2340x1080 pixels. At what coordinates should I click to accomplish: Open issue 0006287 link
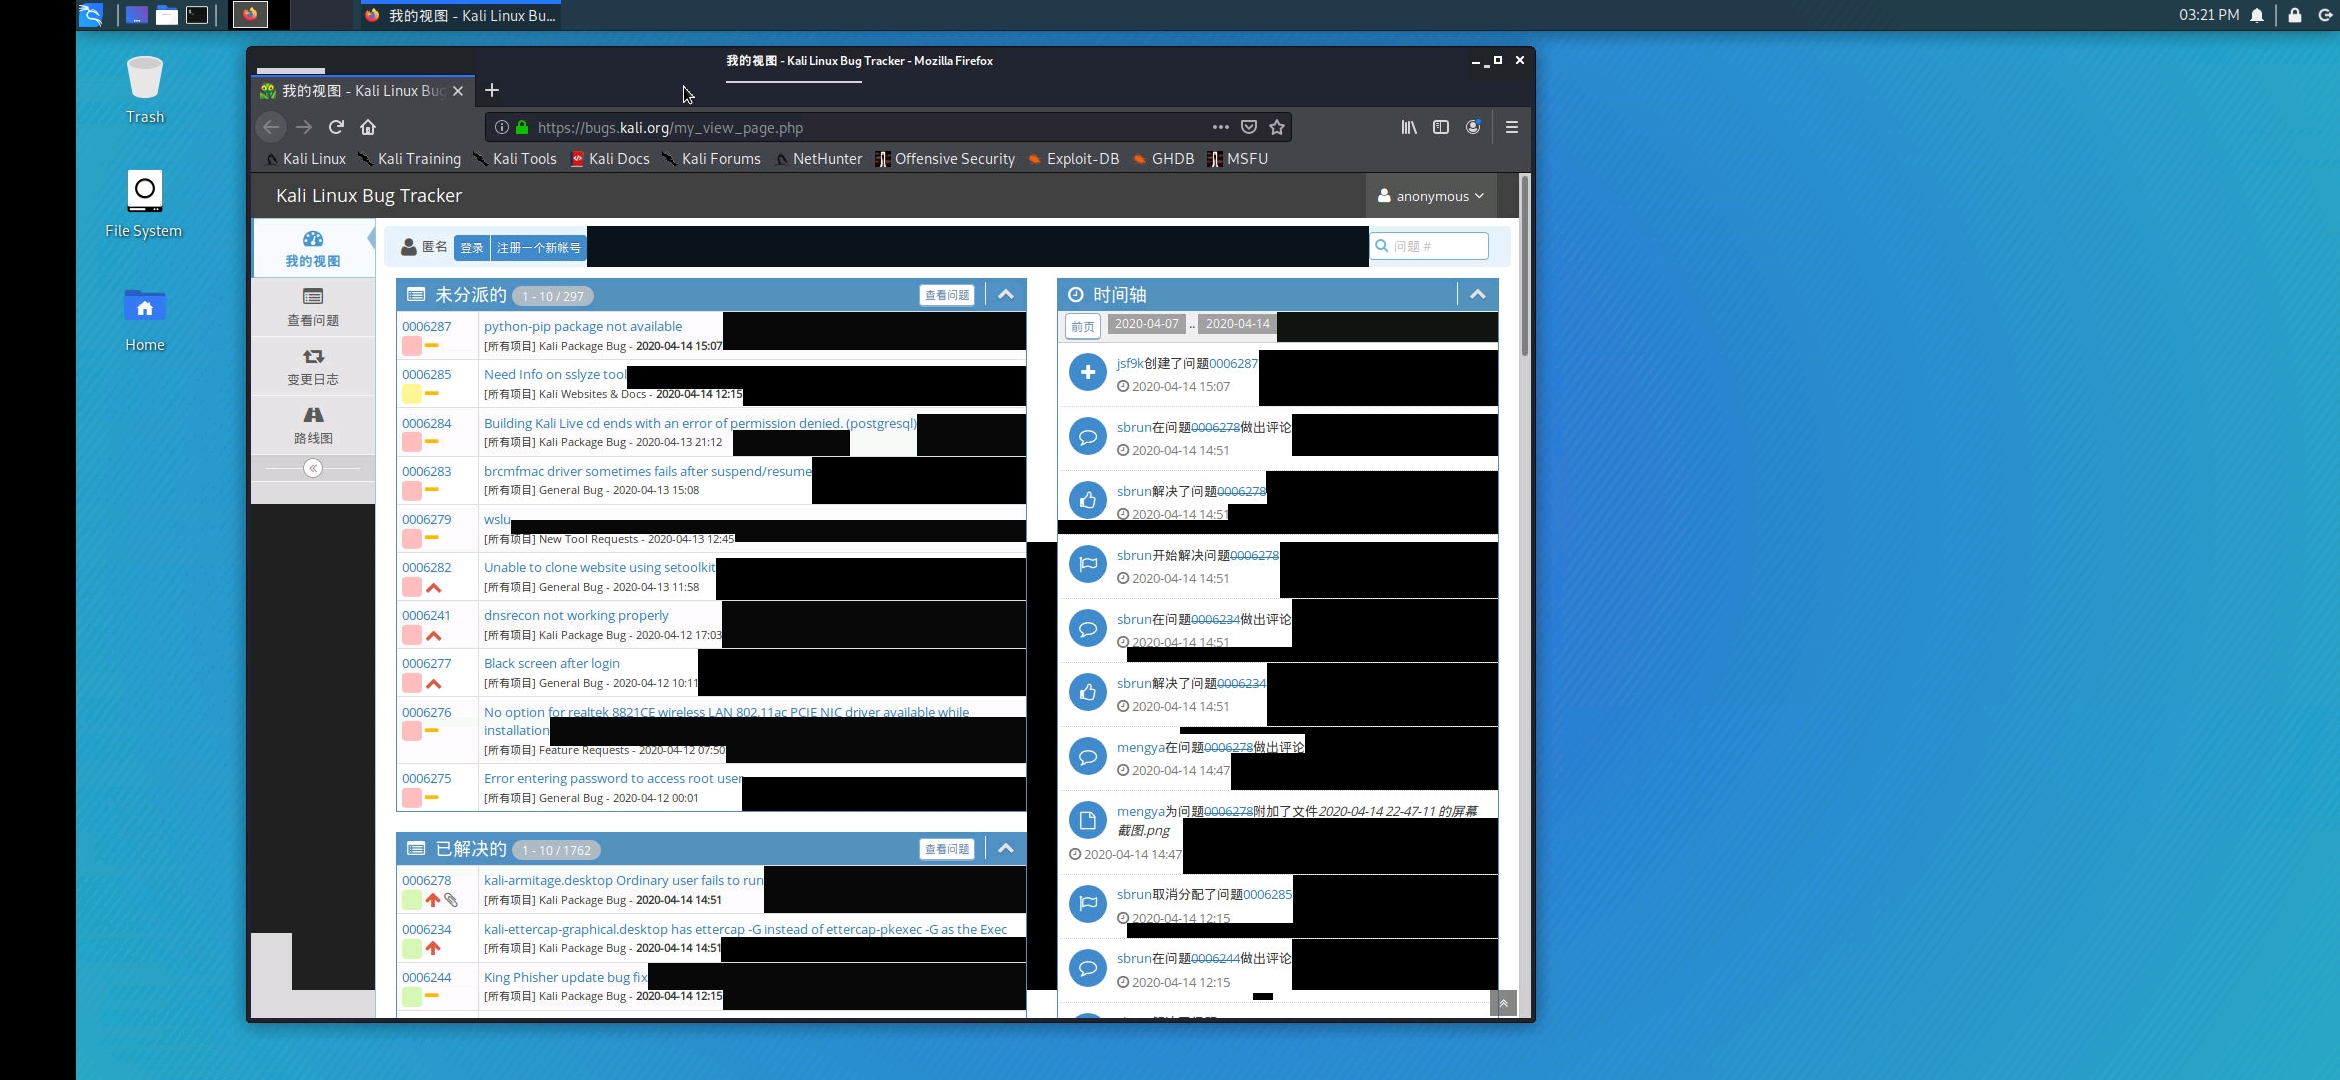coord(427,326)
